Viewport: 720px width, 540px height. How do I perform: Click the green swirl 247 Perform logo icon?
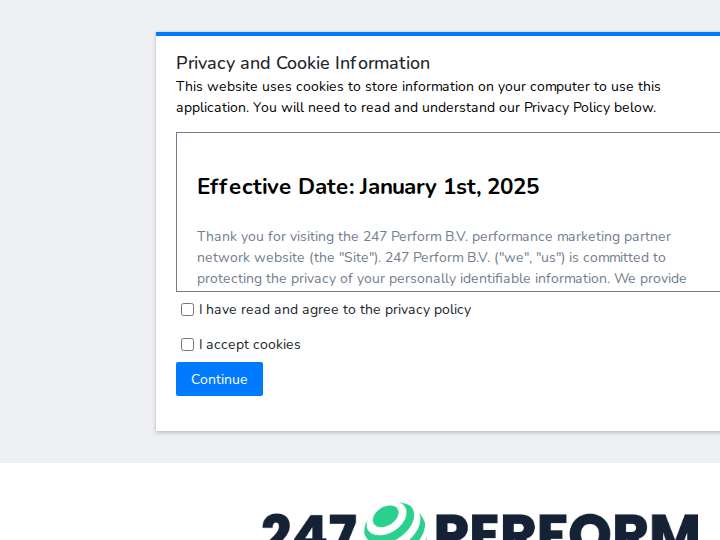click(395, 523)
